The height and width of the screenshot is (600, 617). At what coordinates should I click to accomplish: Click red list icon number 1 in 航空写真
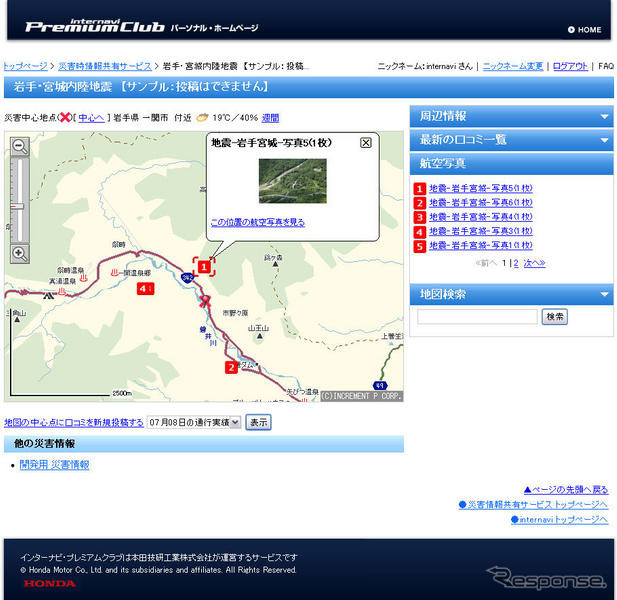[x=419, y=188]
